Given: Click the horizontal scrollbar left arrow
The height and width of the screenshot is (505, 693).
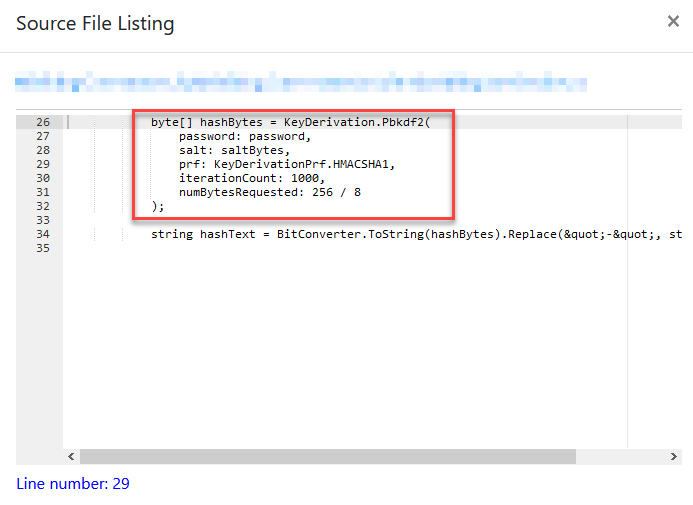Looking at the screenshot, I should [x=71, y=456].
